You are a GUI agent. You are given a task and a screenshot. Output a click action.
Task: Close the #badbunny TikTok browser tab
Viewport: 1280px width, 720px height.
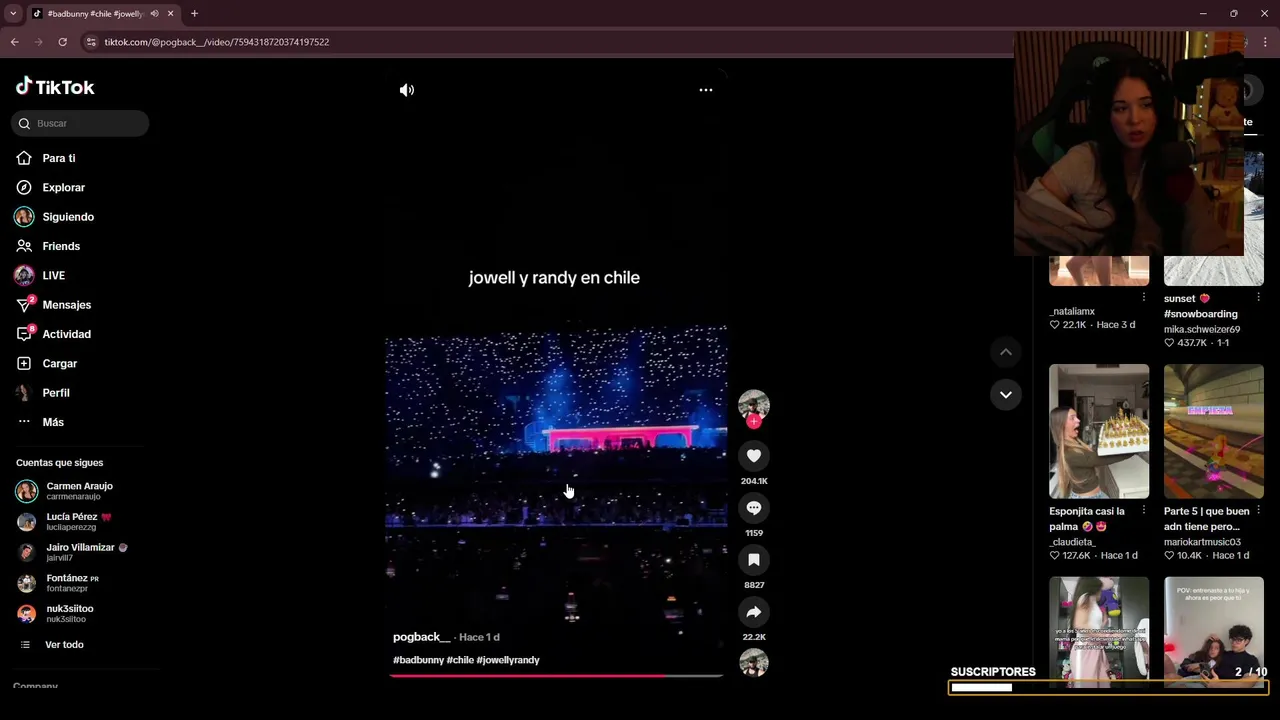click(170, 14)
